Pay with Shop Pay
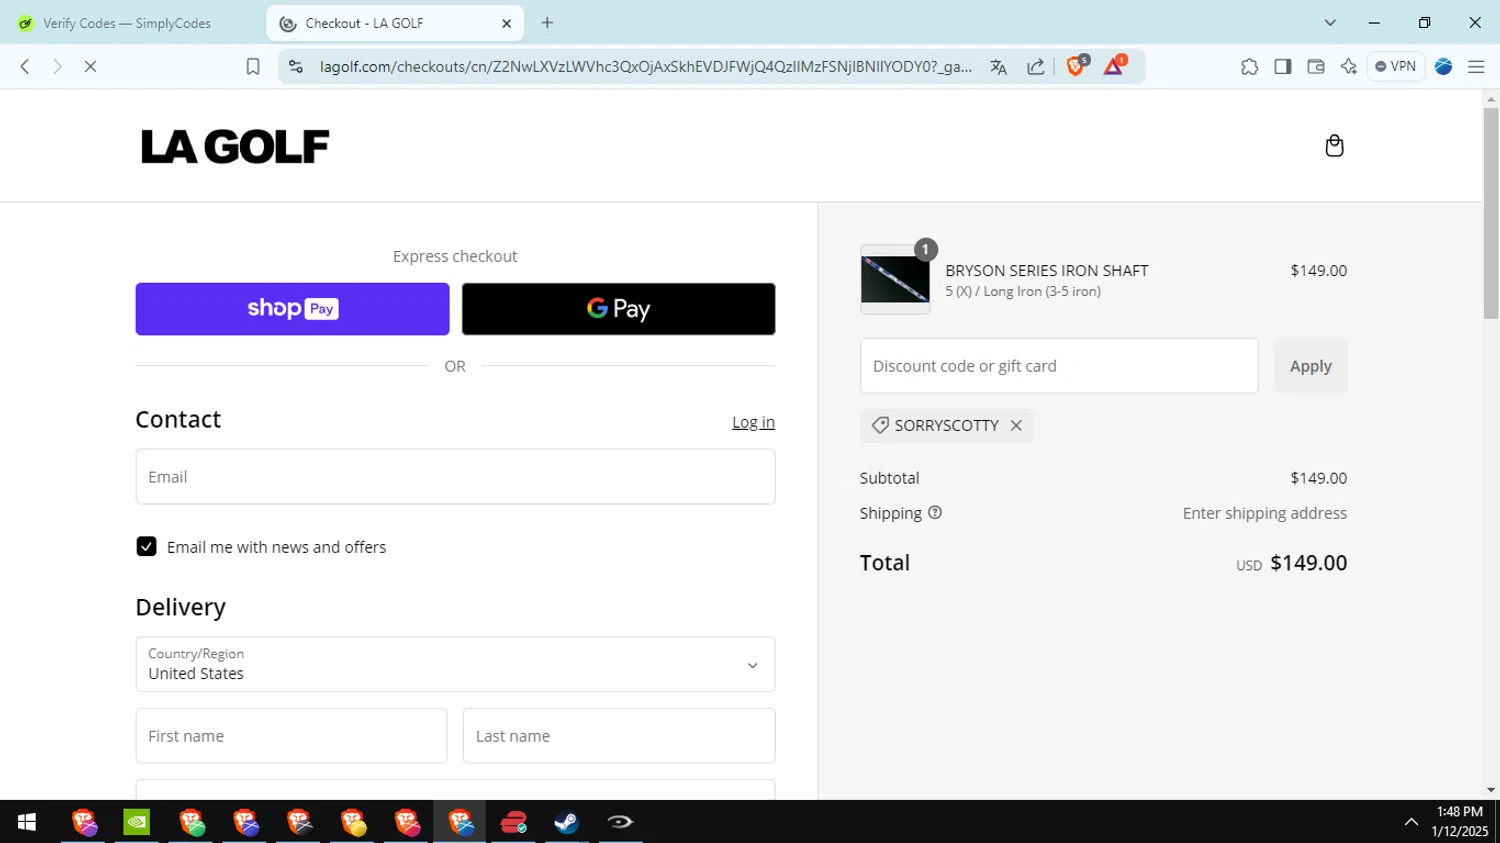 (x=292, y=309)
